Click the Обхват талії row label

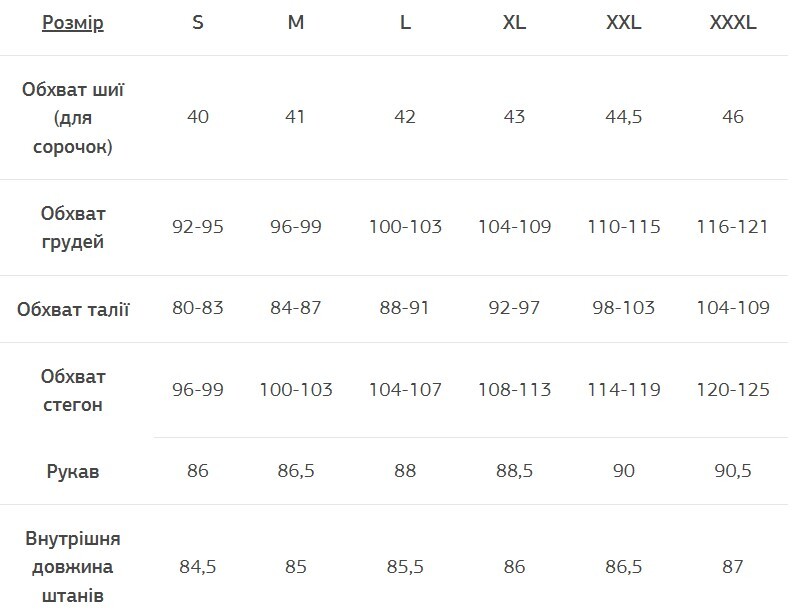[x=73, y=309]
